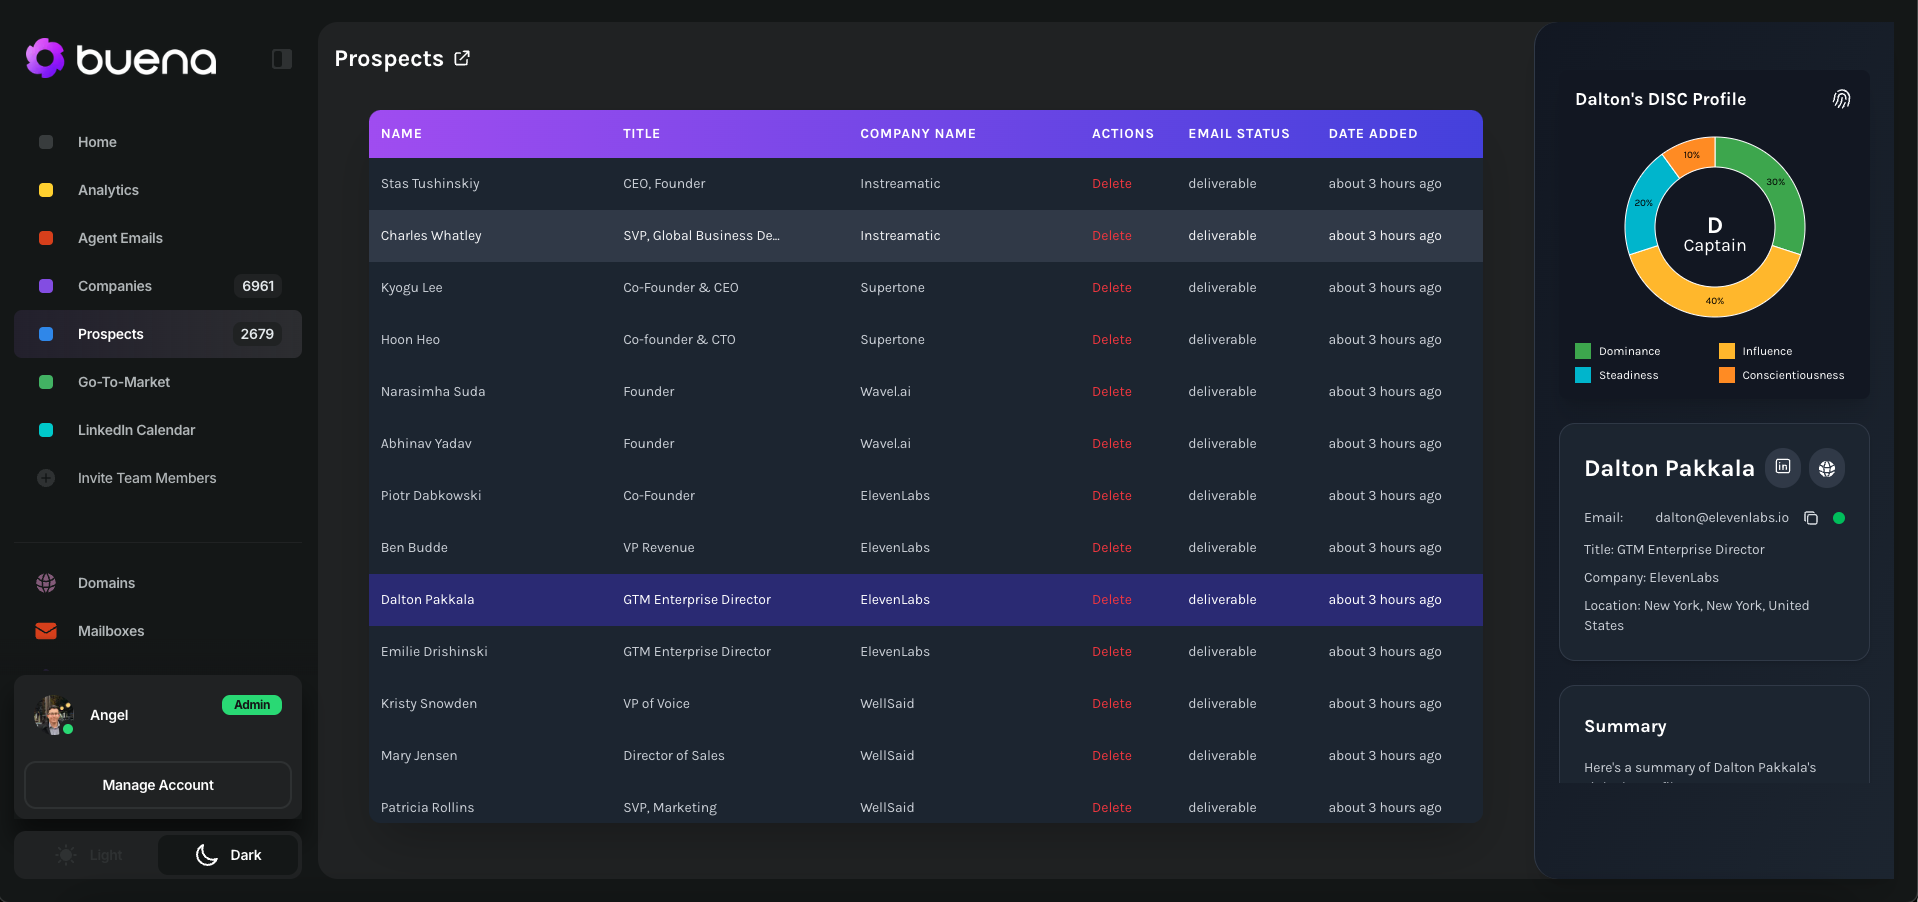Delete Hoon Heo prospect
The height and width of the screenshot is (902, 1918).
1112,340
